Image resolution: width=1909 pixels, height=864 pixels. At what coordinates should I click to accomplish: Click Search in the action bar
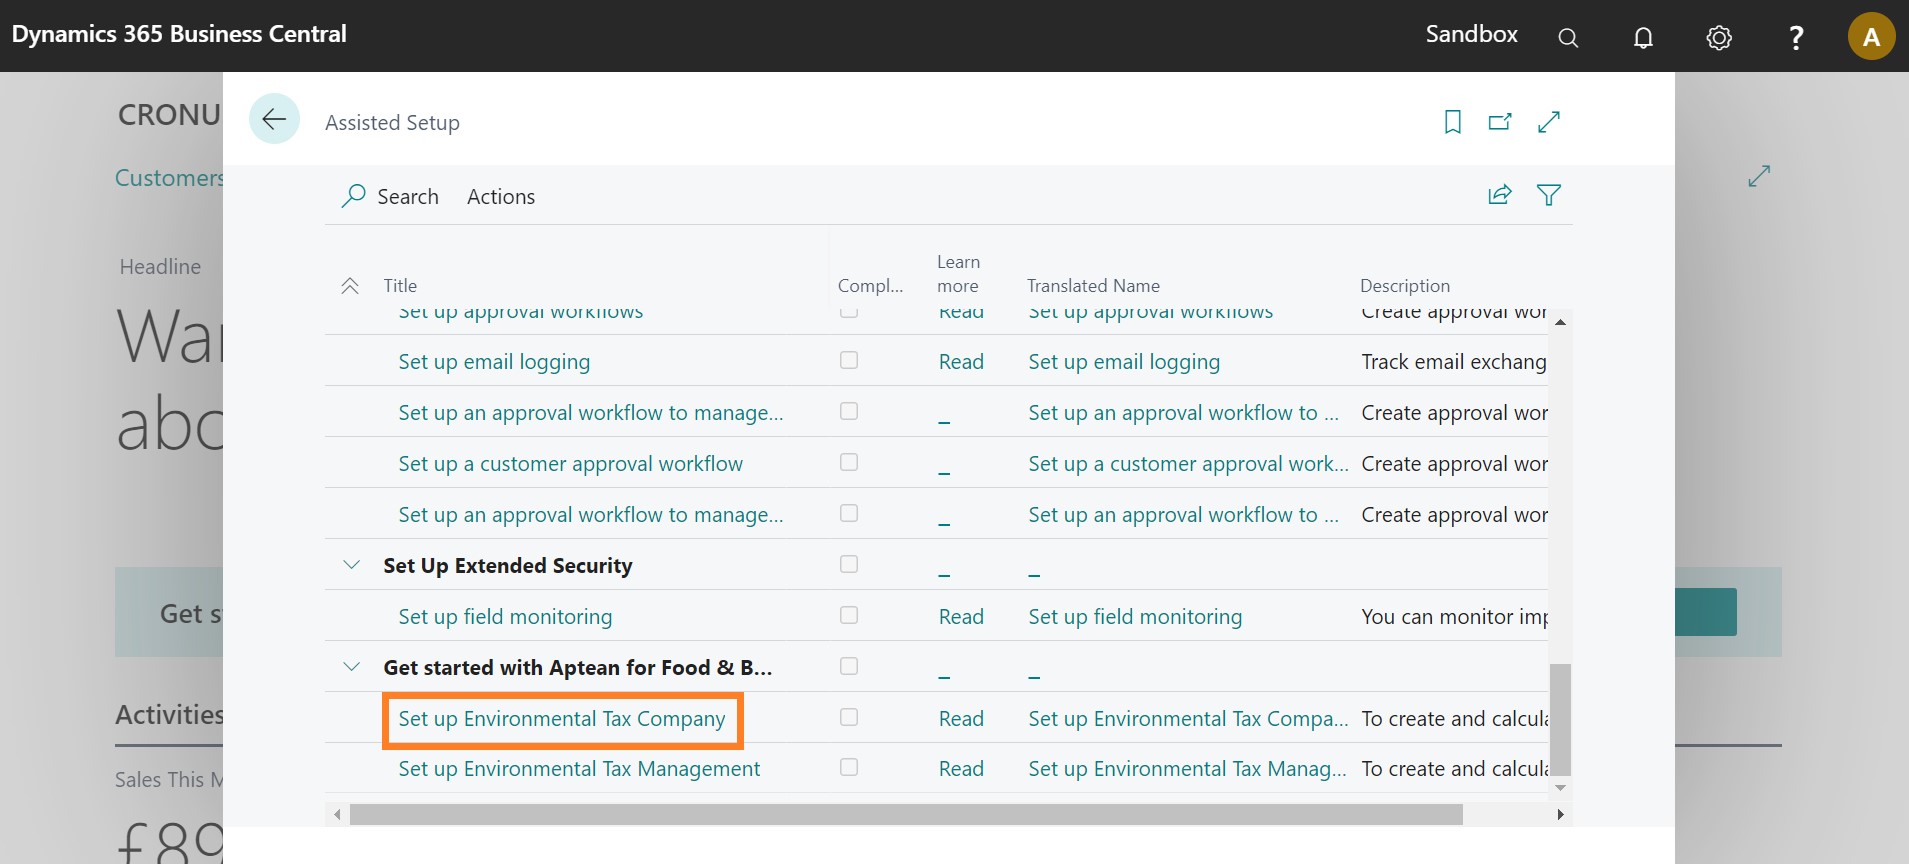391,197
